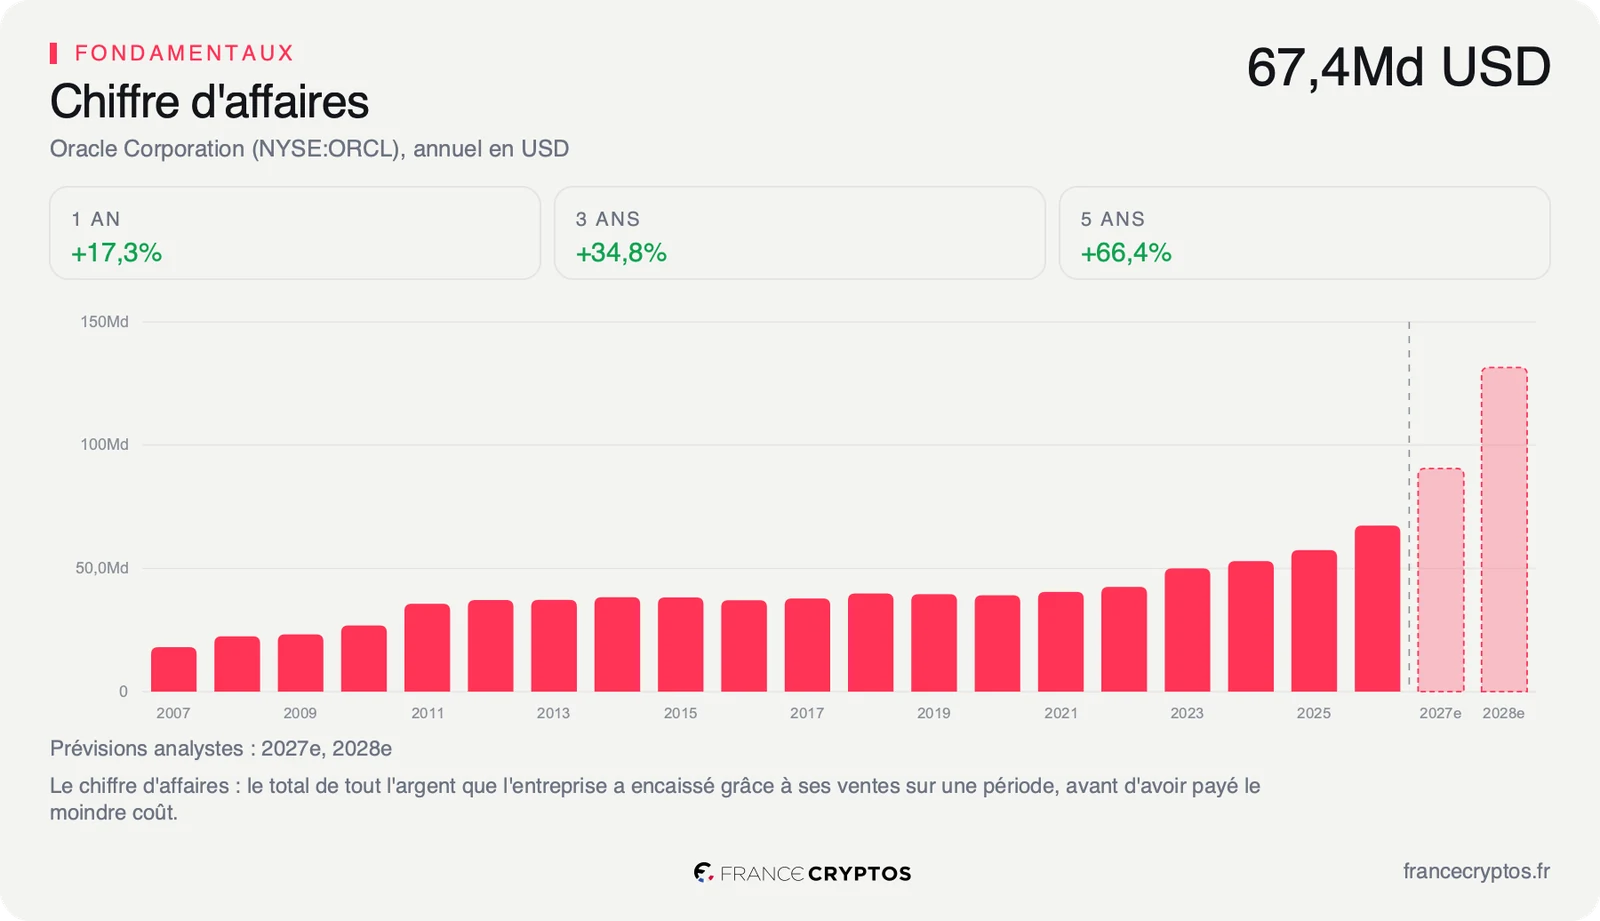Click the 2027e axis label
This screenshot has height=921, width=1600.
pos(1440,713)
